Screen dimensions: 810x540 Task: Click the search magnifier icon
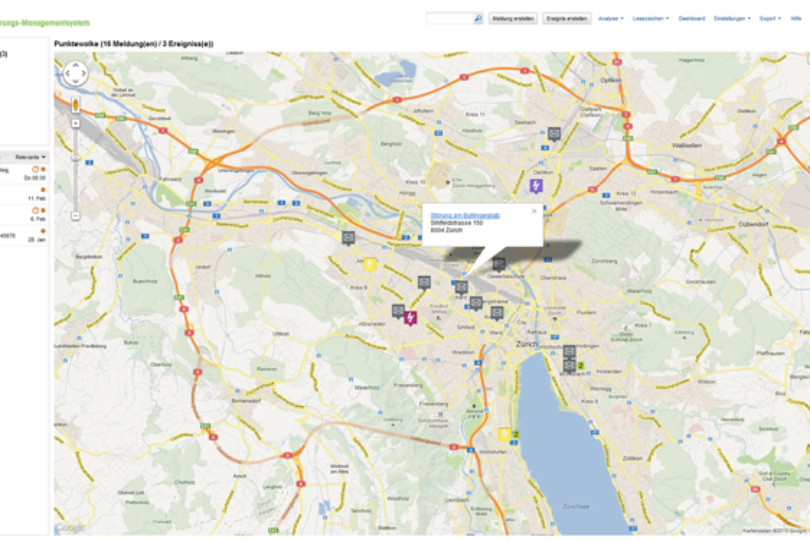pyautogui.click(x=478, y=18)
